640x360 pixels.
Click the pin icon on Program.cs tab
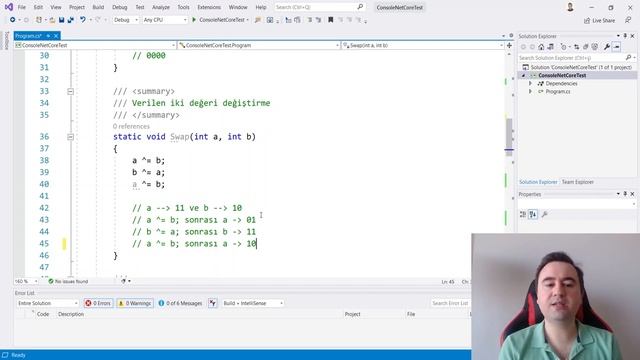point(48,36)
